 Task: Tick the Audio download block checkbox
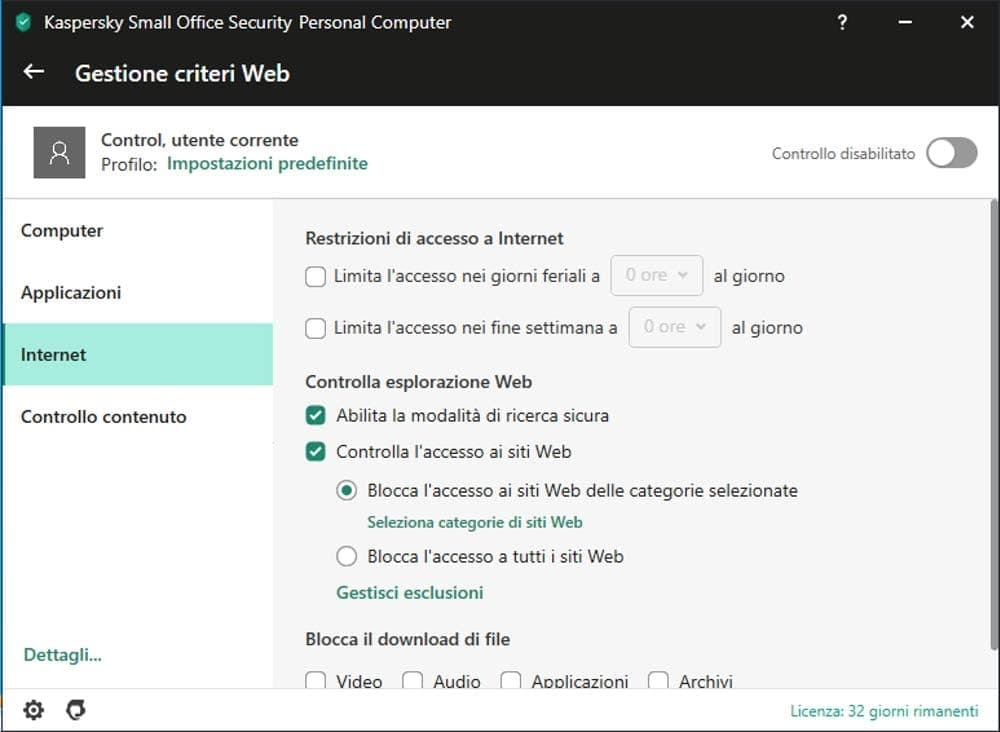coord(412,680)
